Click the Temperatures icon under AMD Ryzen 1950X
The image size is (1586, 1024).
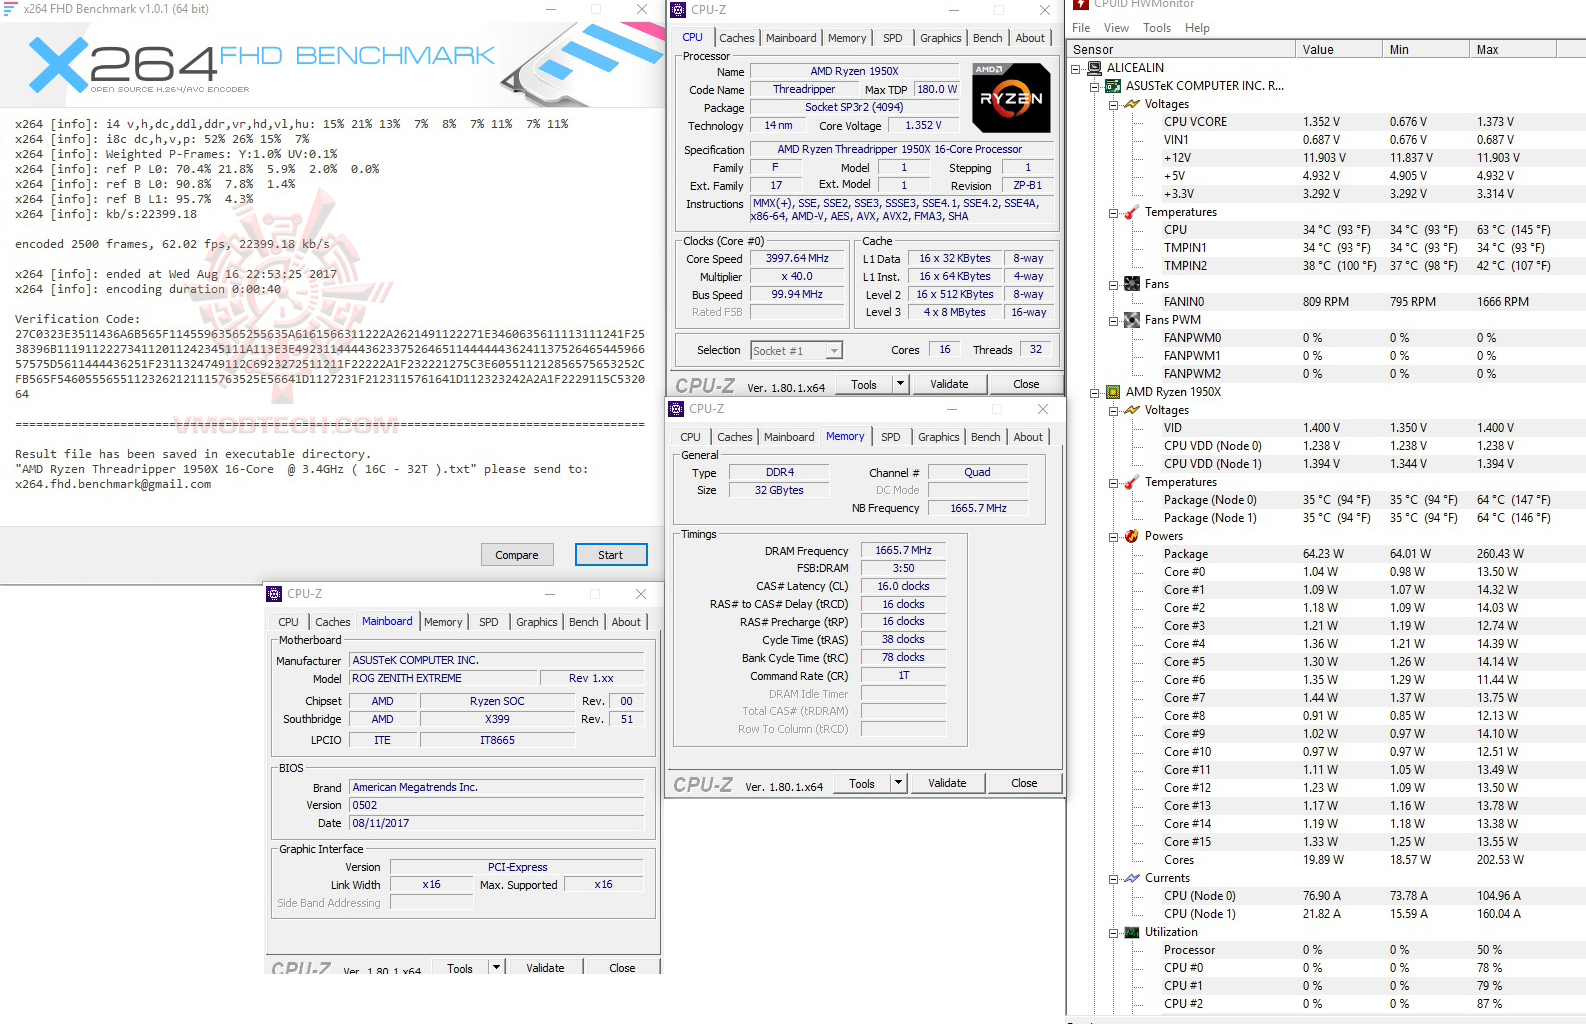click(1131, 482)
